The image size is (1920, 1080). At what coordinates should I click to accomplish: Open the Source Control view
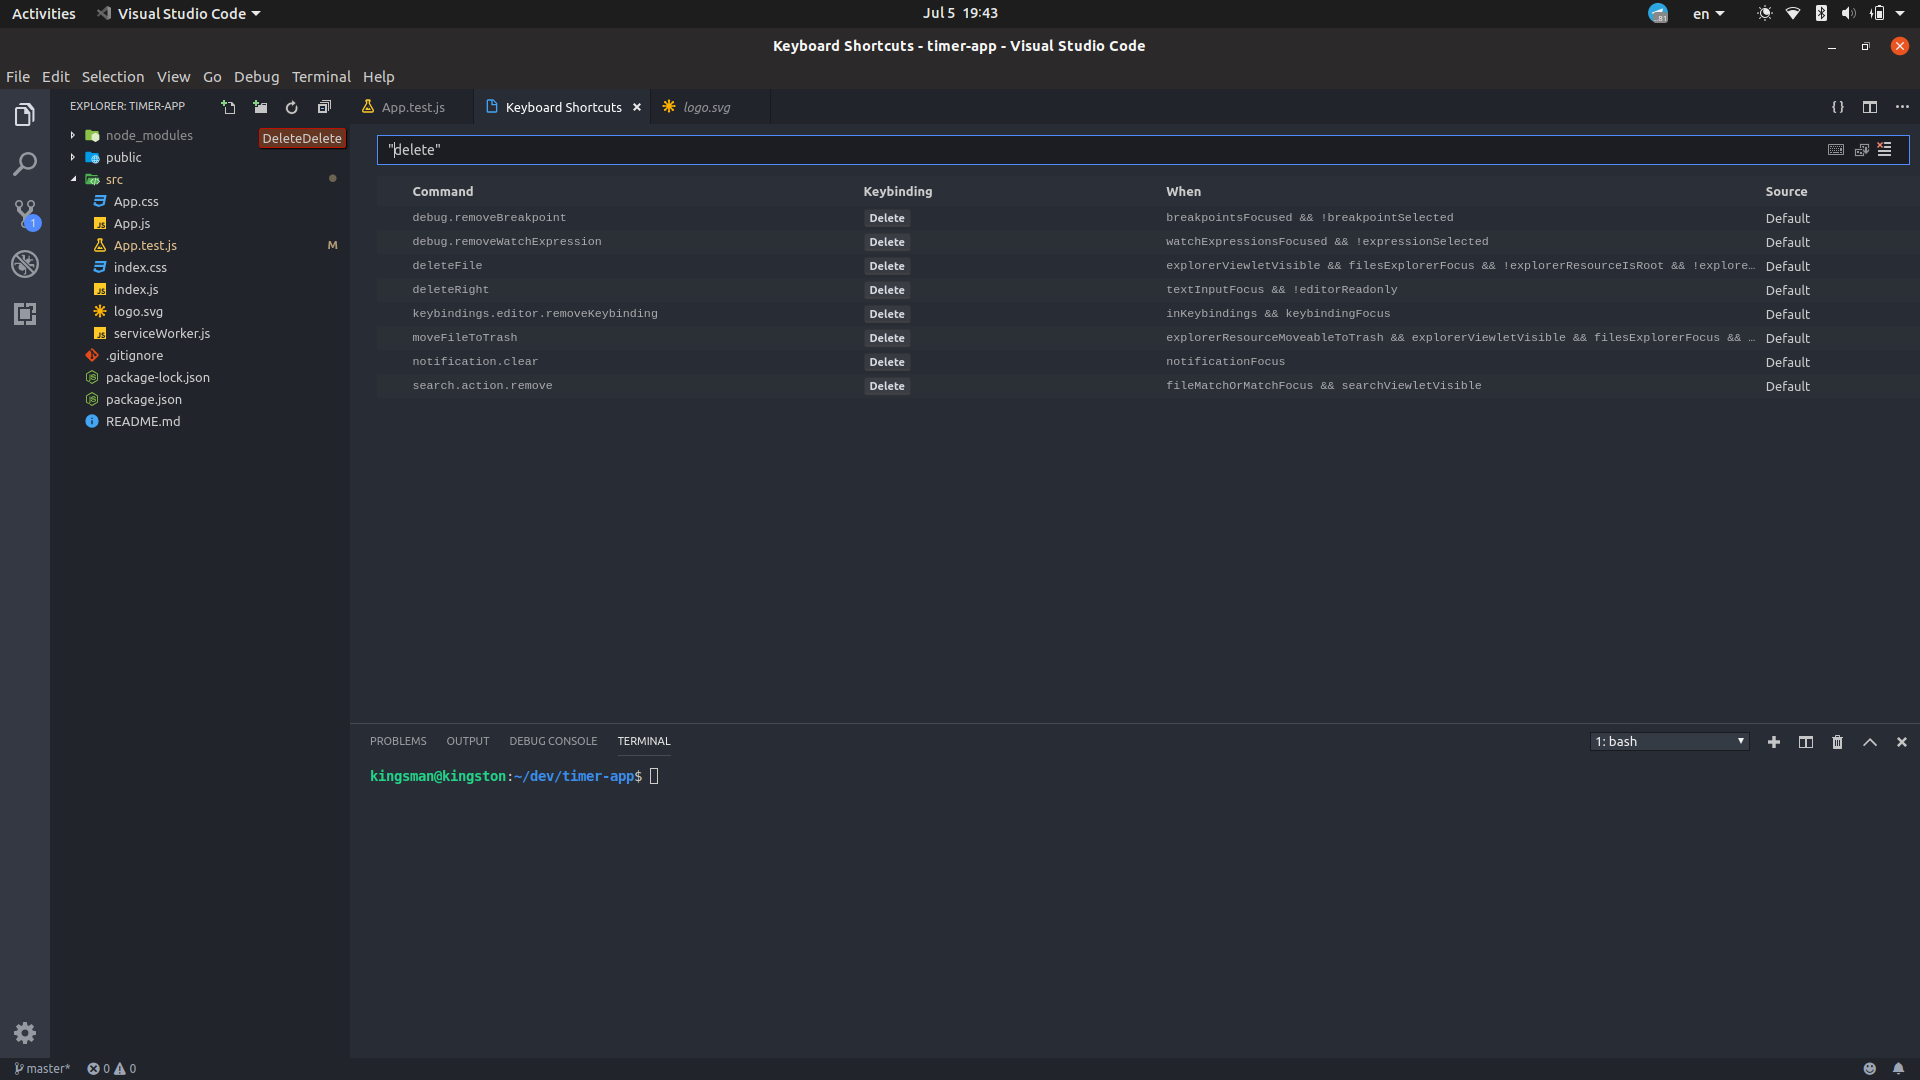(25, 214)
